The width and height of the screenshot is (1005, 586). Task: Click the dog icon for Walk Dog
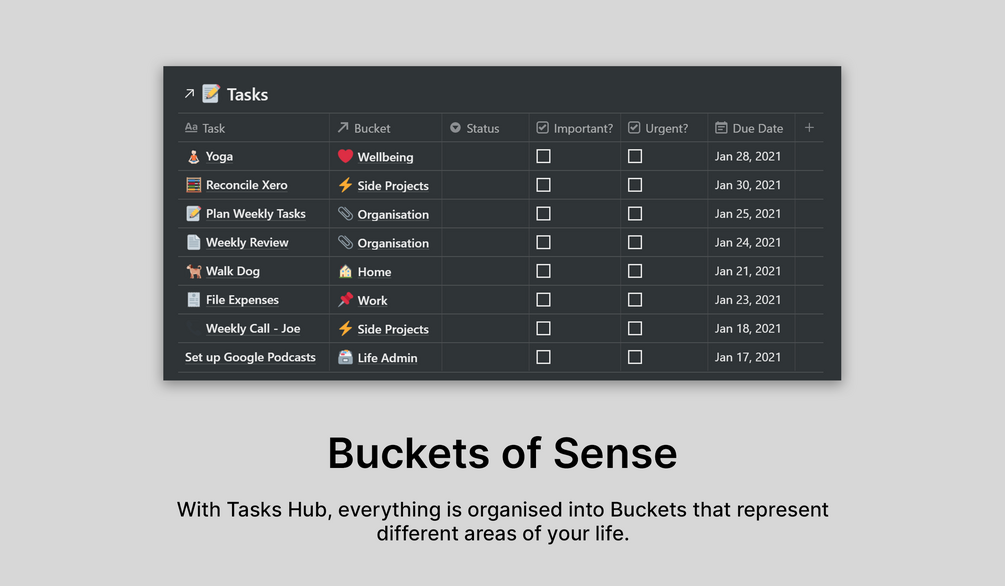[194, 271]
